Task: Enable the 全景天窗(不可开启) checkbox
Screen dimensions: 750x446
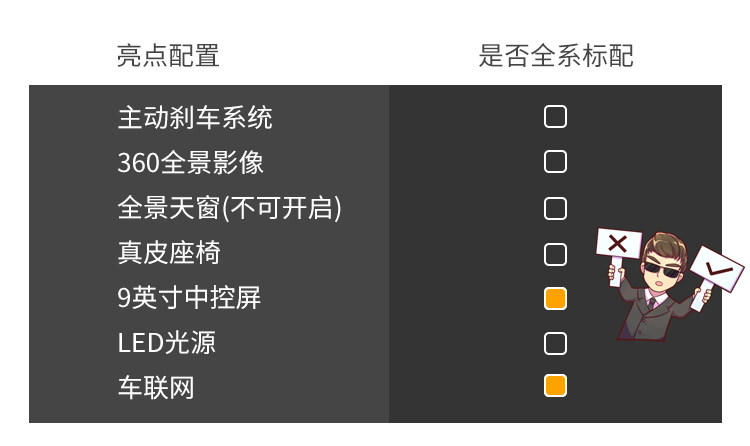Action: (x=555, y=208)
